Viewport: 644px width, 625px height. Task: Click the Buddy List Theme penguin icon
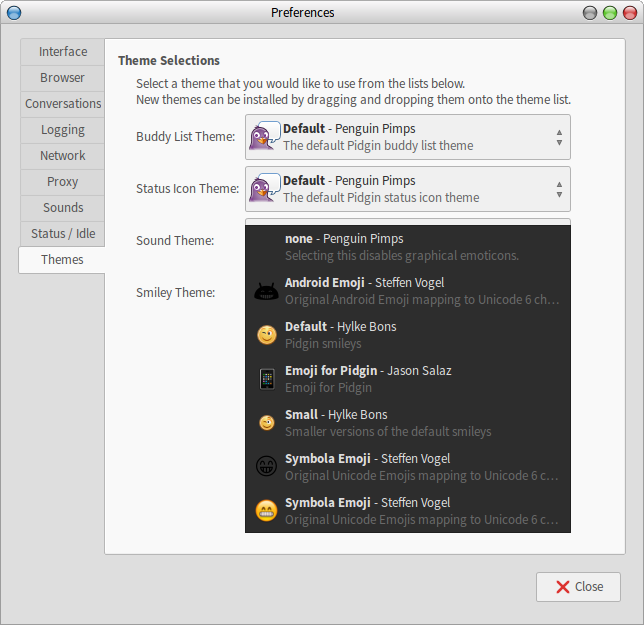click(264, 136)
